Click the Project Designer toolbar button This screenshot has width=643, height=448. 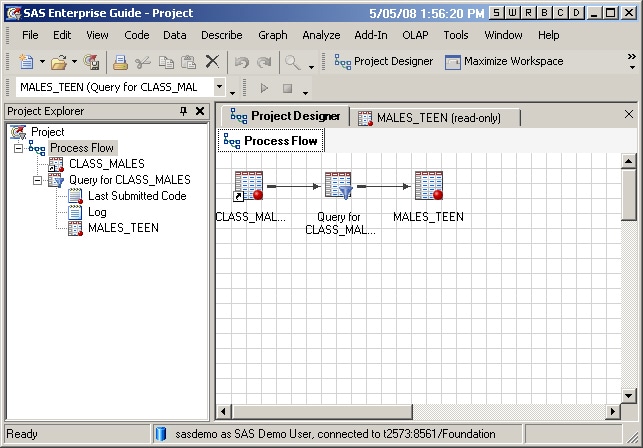384,62
